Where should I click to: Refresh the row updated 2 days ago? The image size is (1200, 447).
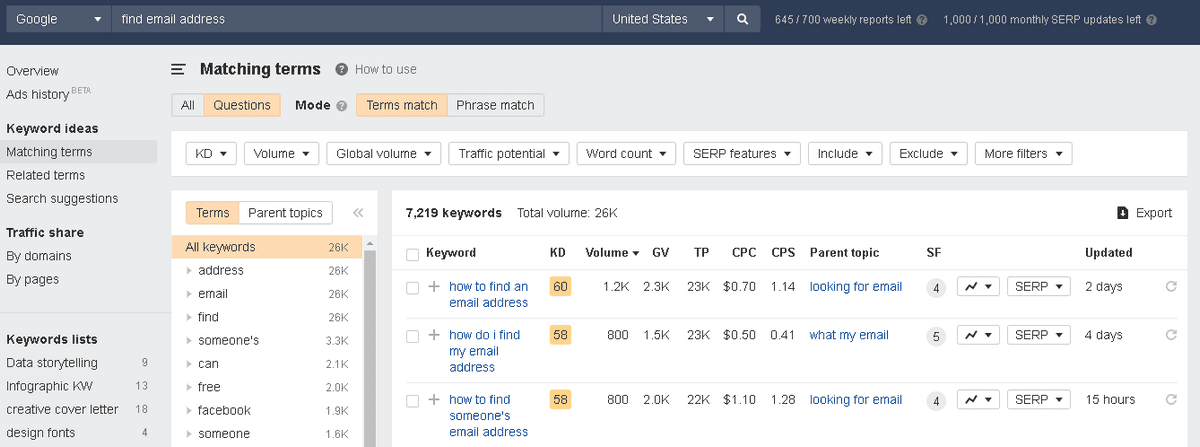point(1171,287)
